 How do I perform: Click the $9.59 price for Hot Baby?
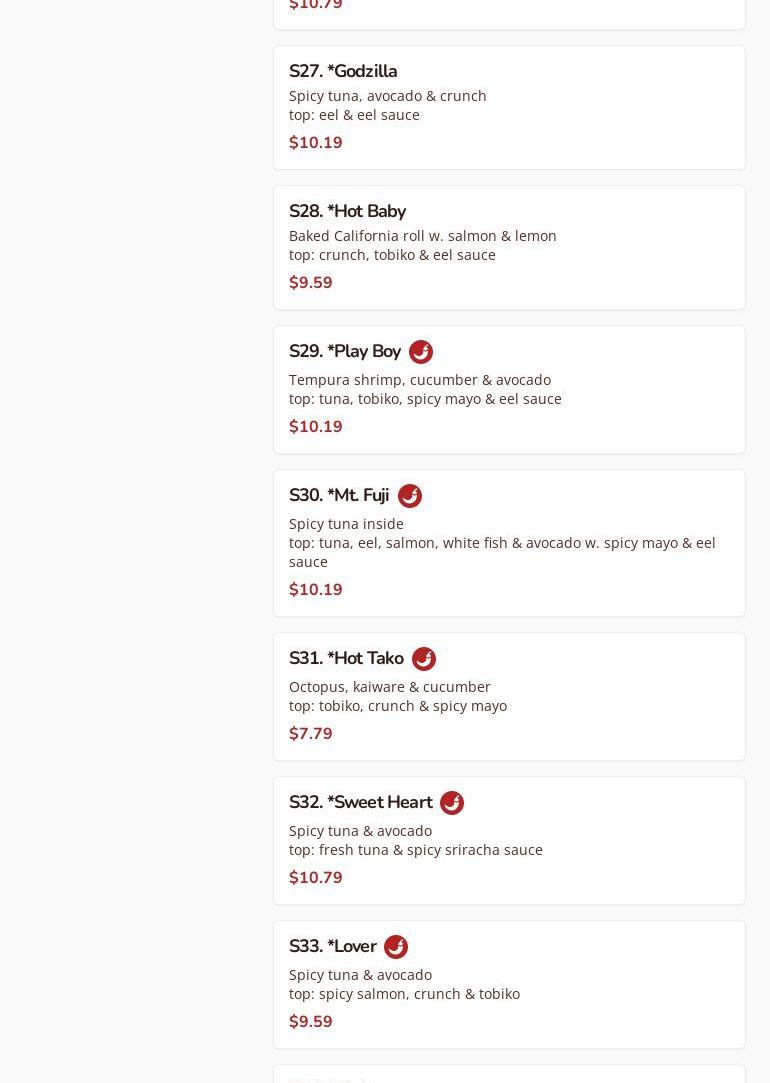pos(310,283)
